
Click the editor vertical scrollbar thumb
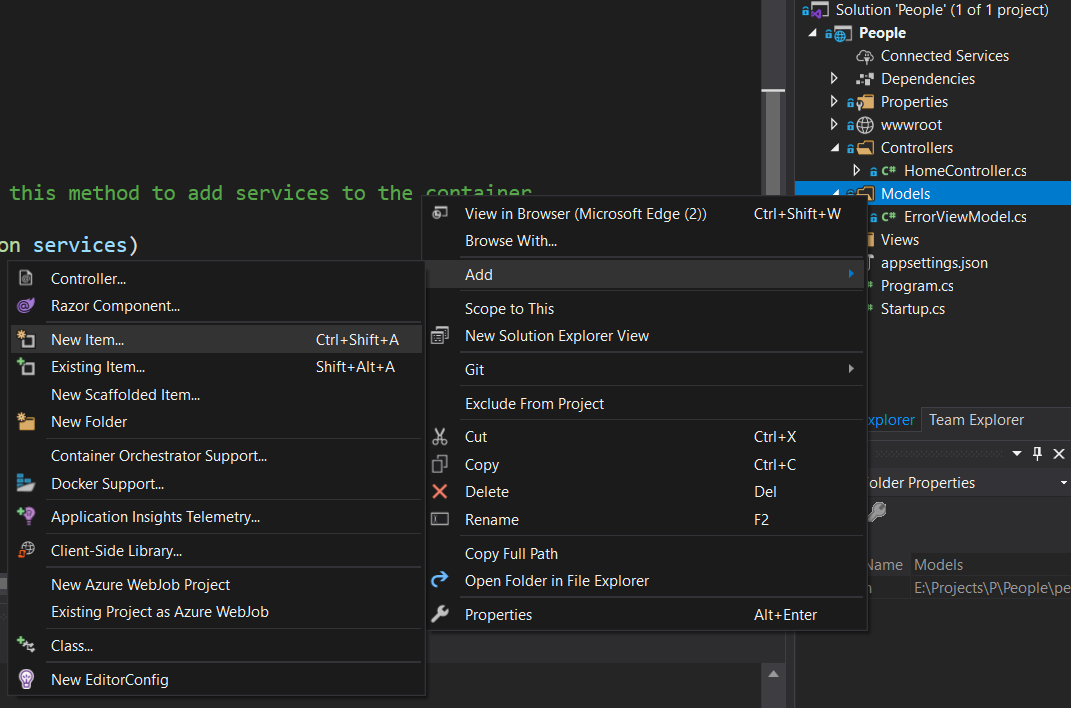[x=773, y=142]
